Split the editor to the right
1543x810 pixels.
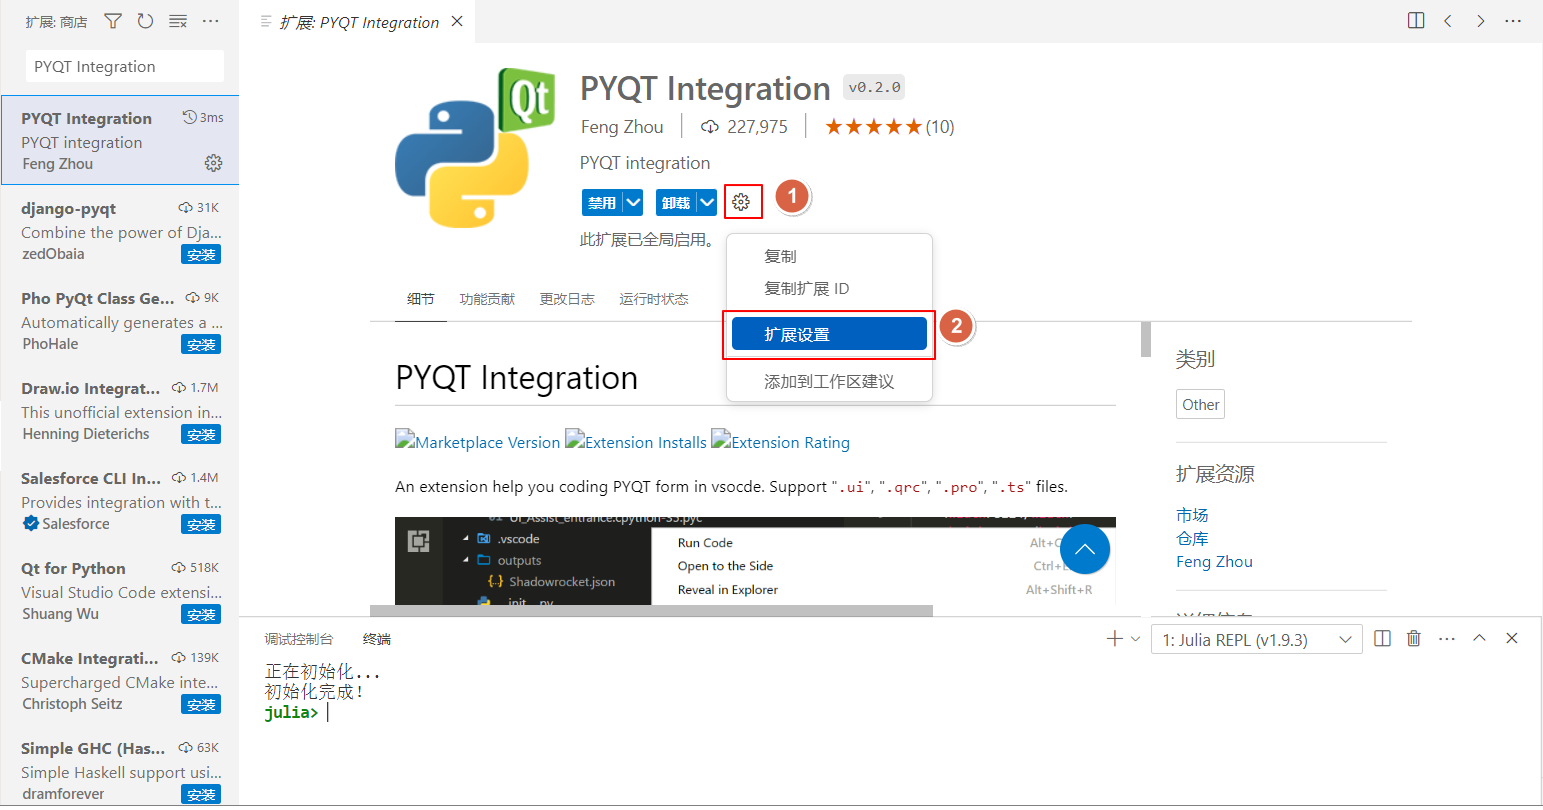(x=1415, y=21)
